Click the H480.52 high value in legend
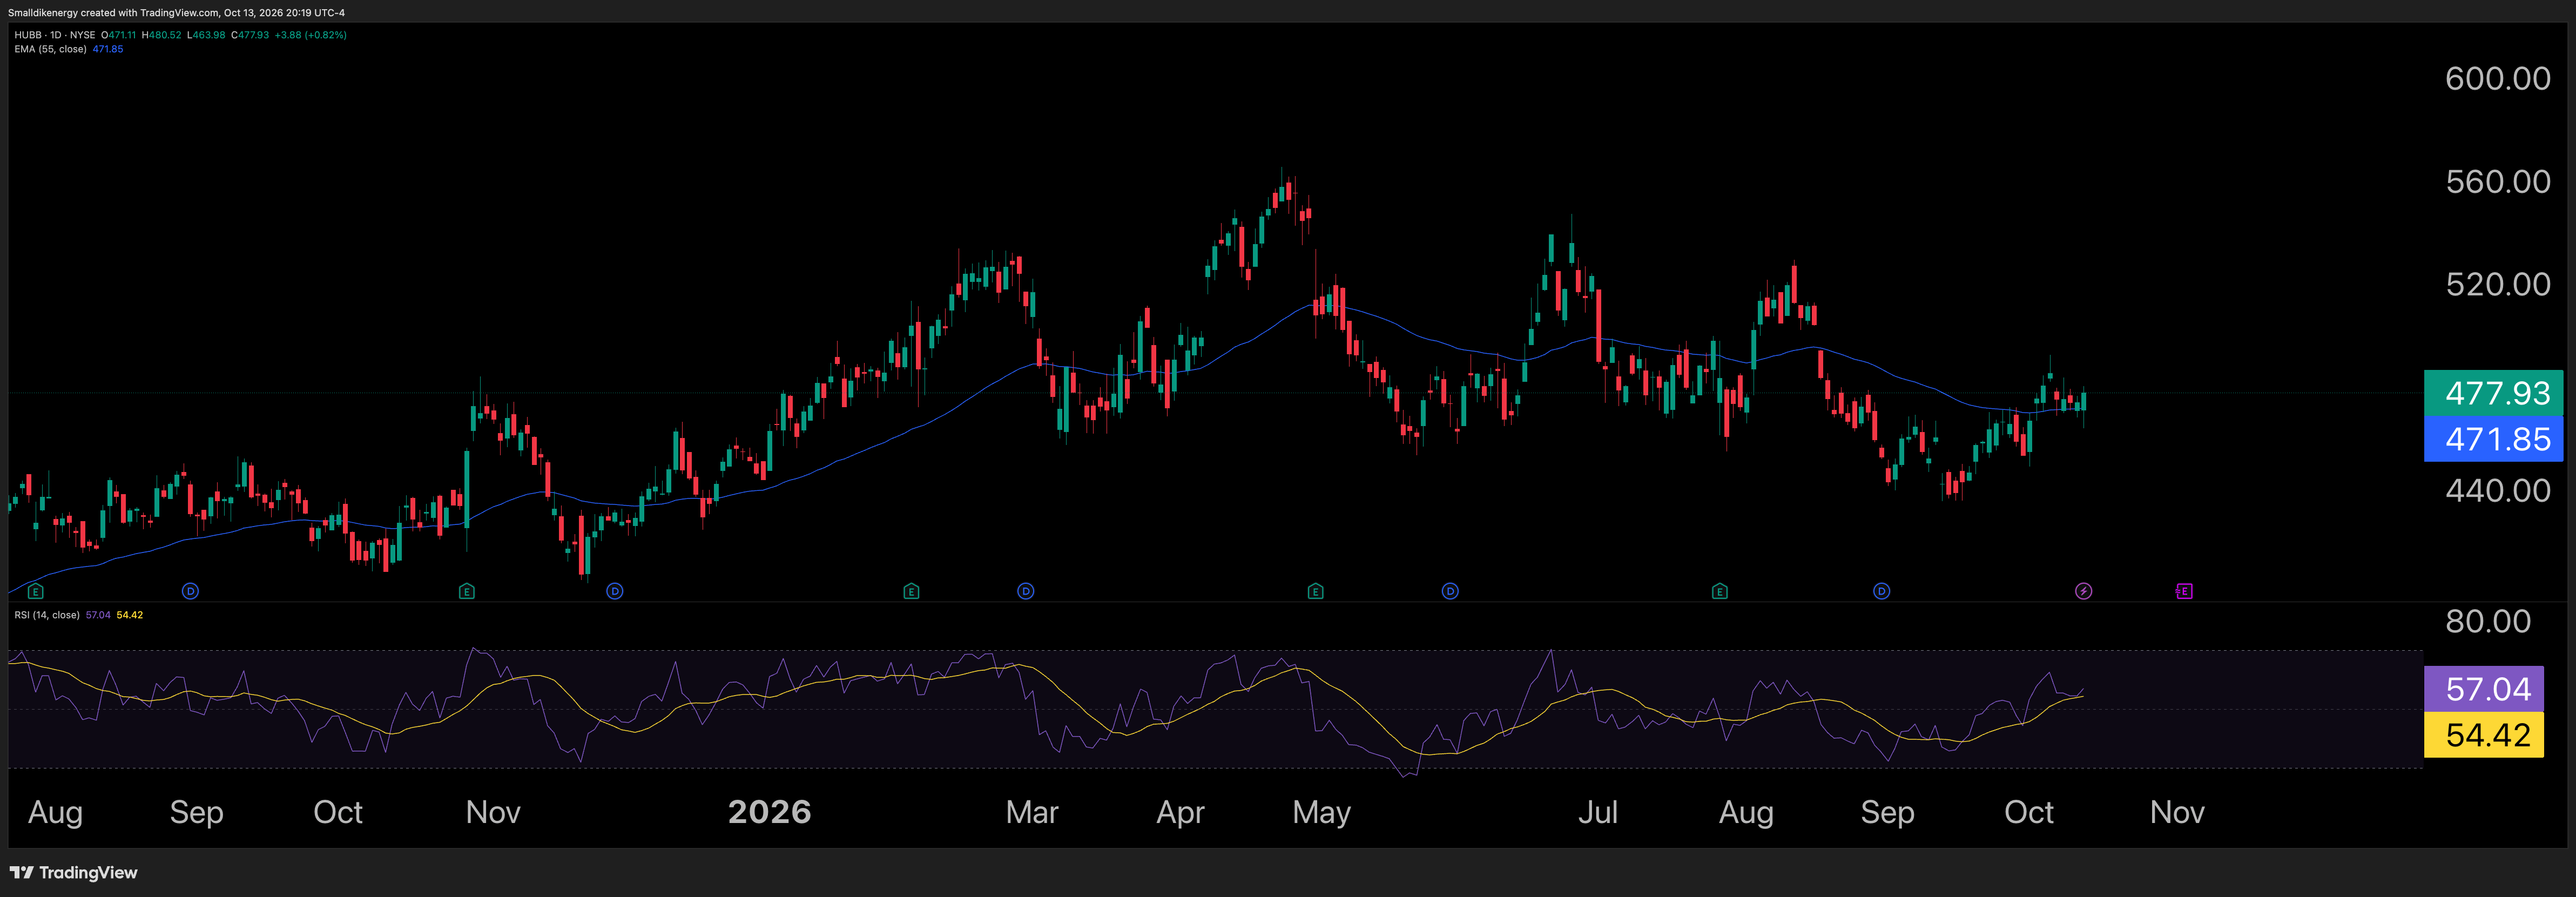 pyautogui.click(x=162, y=35)
